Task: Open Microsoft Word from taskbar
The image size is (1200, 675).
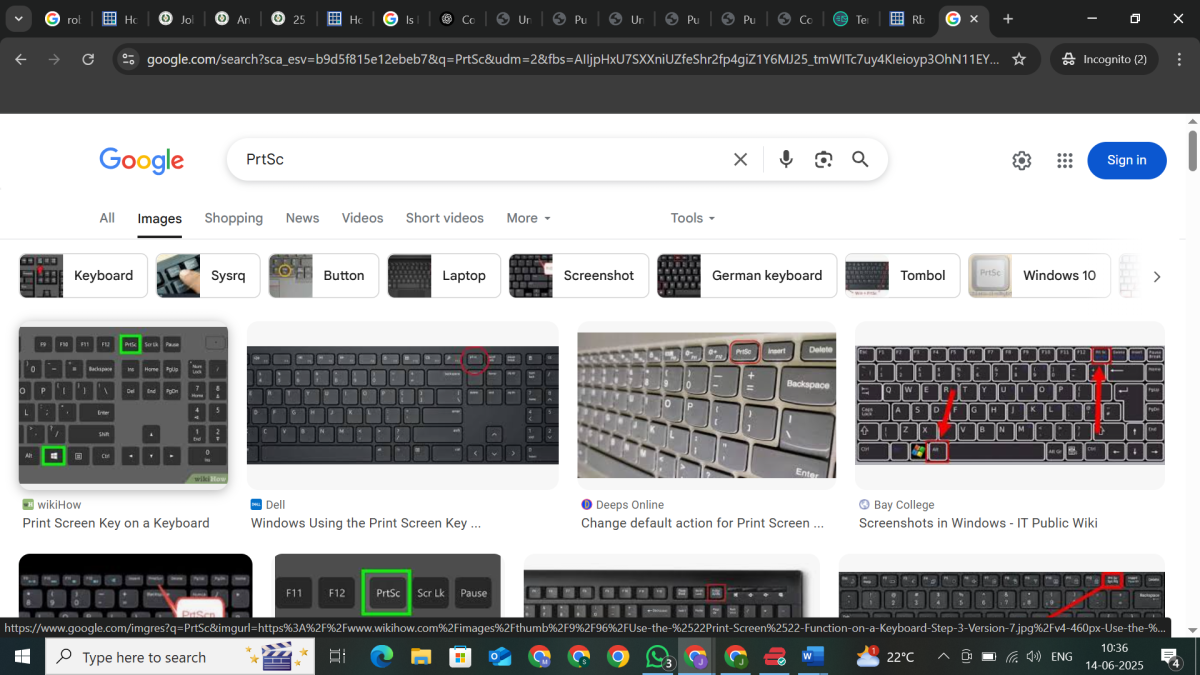Action: pyautogui.click(x=812, y=657)
